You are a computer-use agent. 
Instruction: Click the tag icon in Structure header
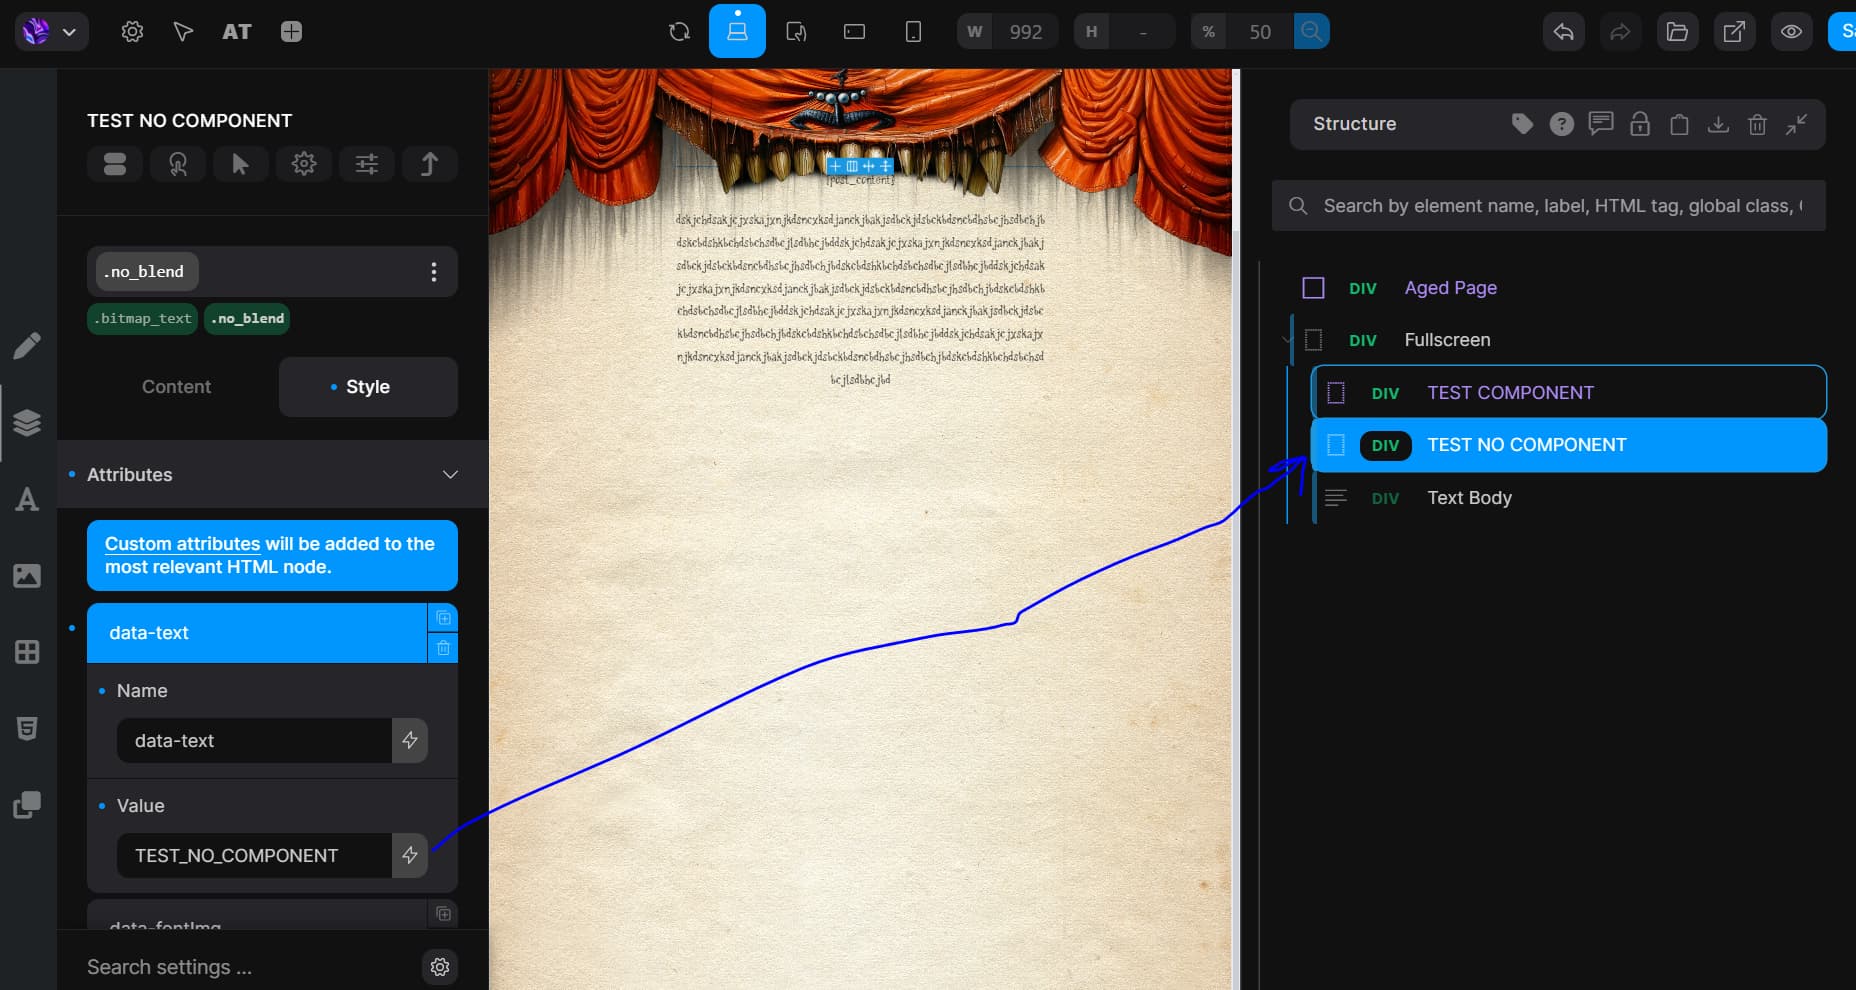pos(1522,124)
